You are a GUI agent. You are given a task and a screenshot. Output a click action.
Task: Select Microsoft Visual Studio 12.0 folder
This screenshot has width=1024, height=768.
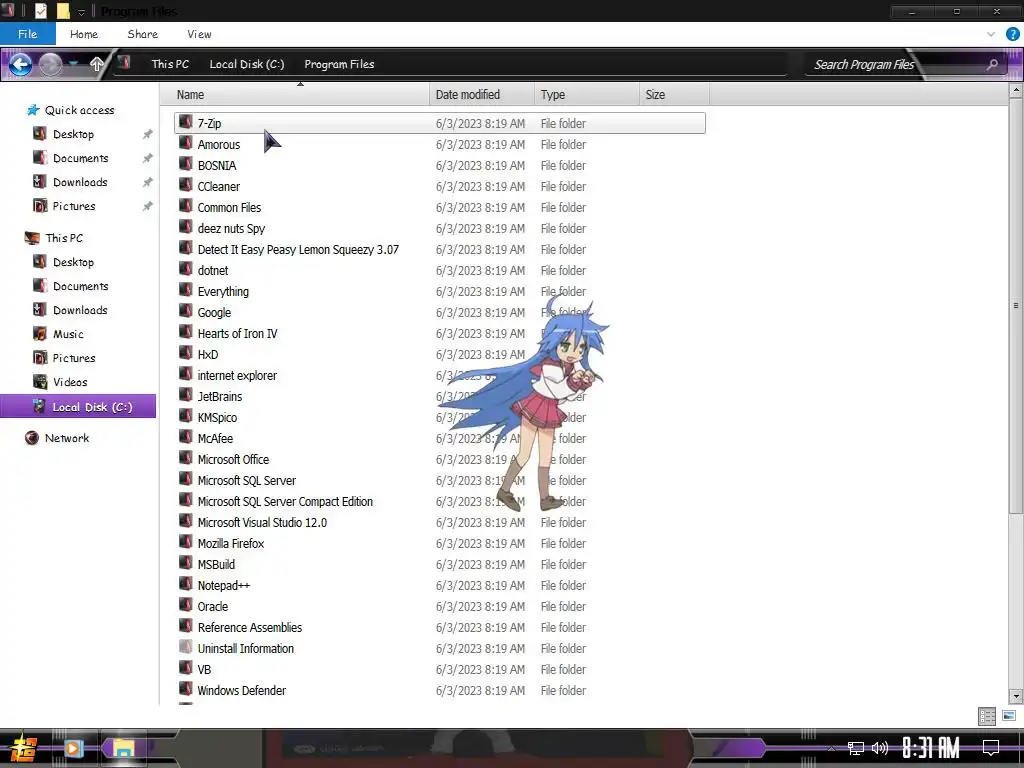pos(262,522)
